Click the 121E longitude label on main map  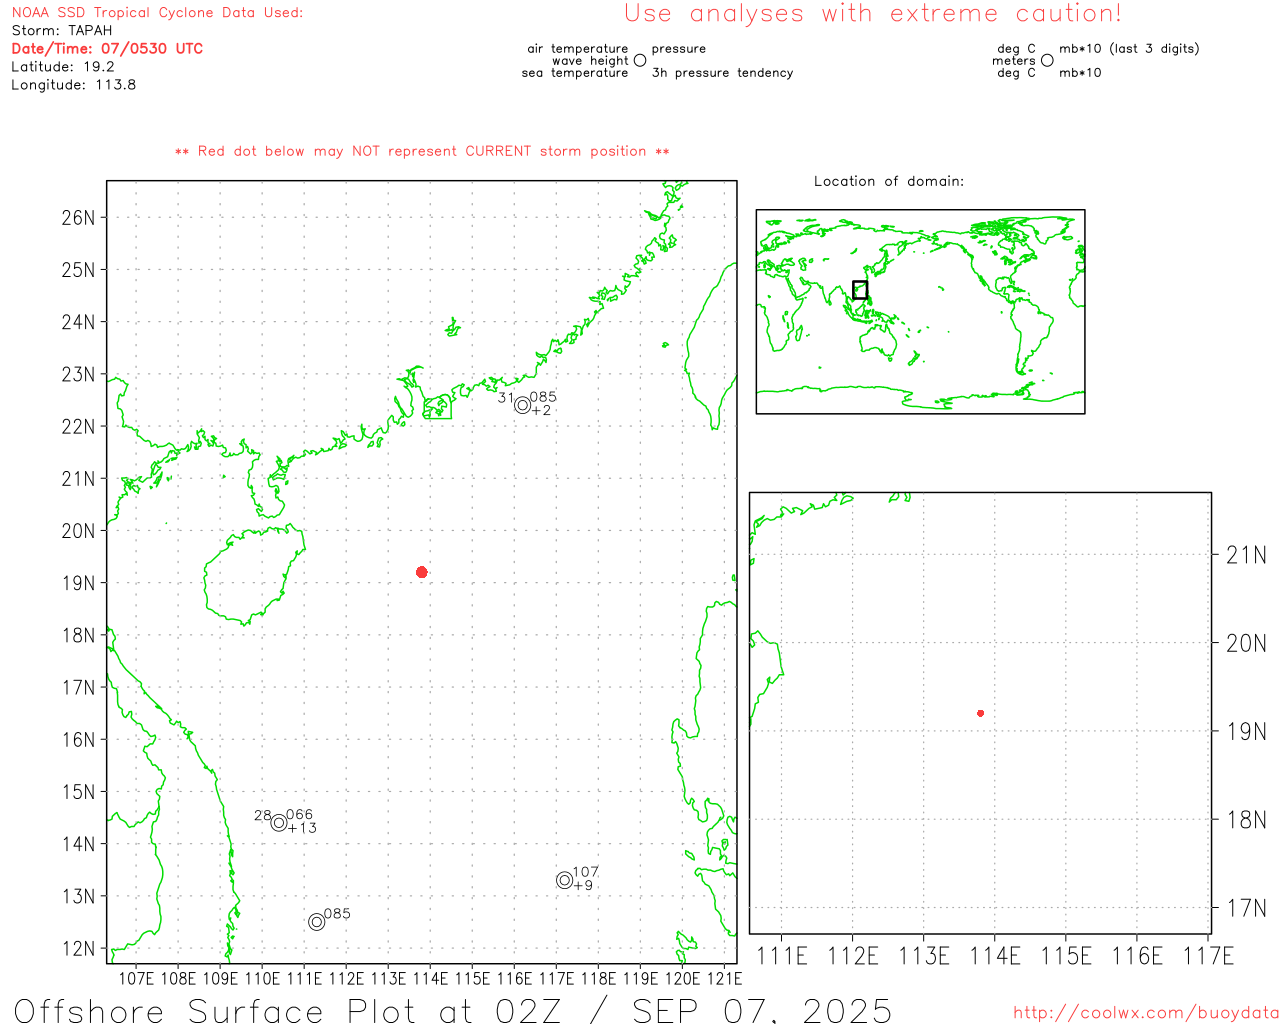coord(724,978)
